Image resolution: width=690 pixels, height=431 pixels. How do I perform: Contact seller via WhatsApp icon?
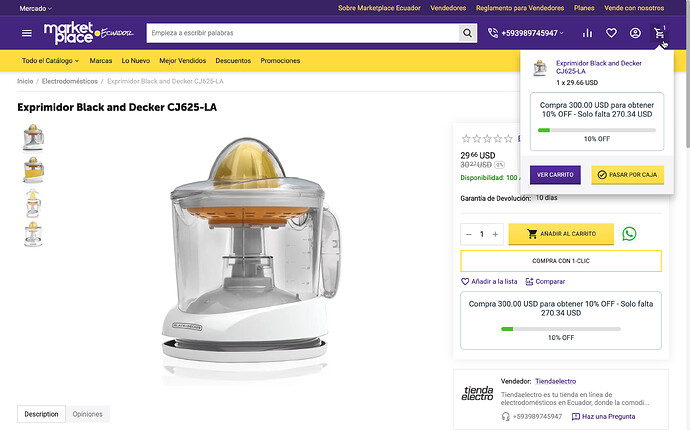coord(629,234)
